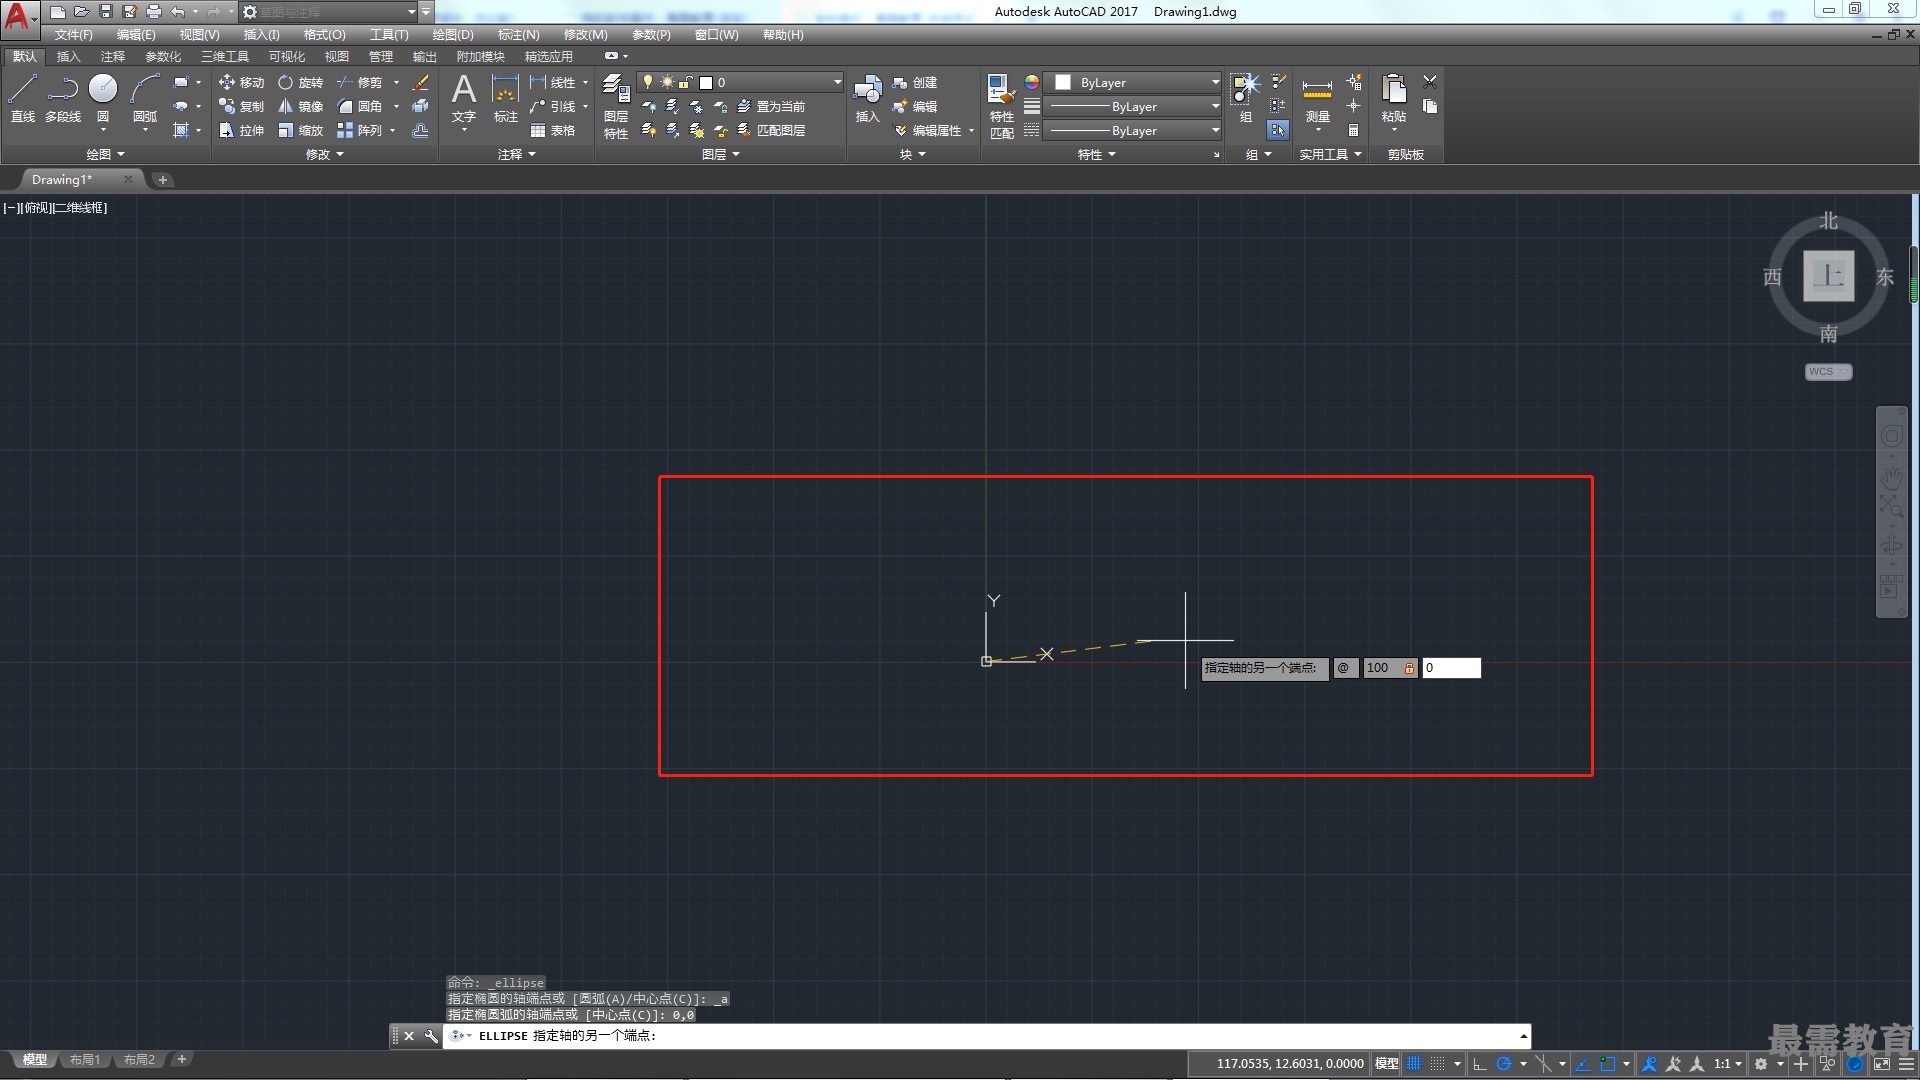
Task: Expand the 图层 (Layers) panel
Action: pos(720,155)
